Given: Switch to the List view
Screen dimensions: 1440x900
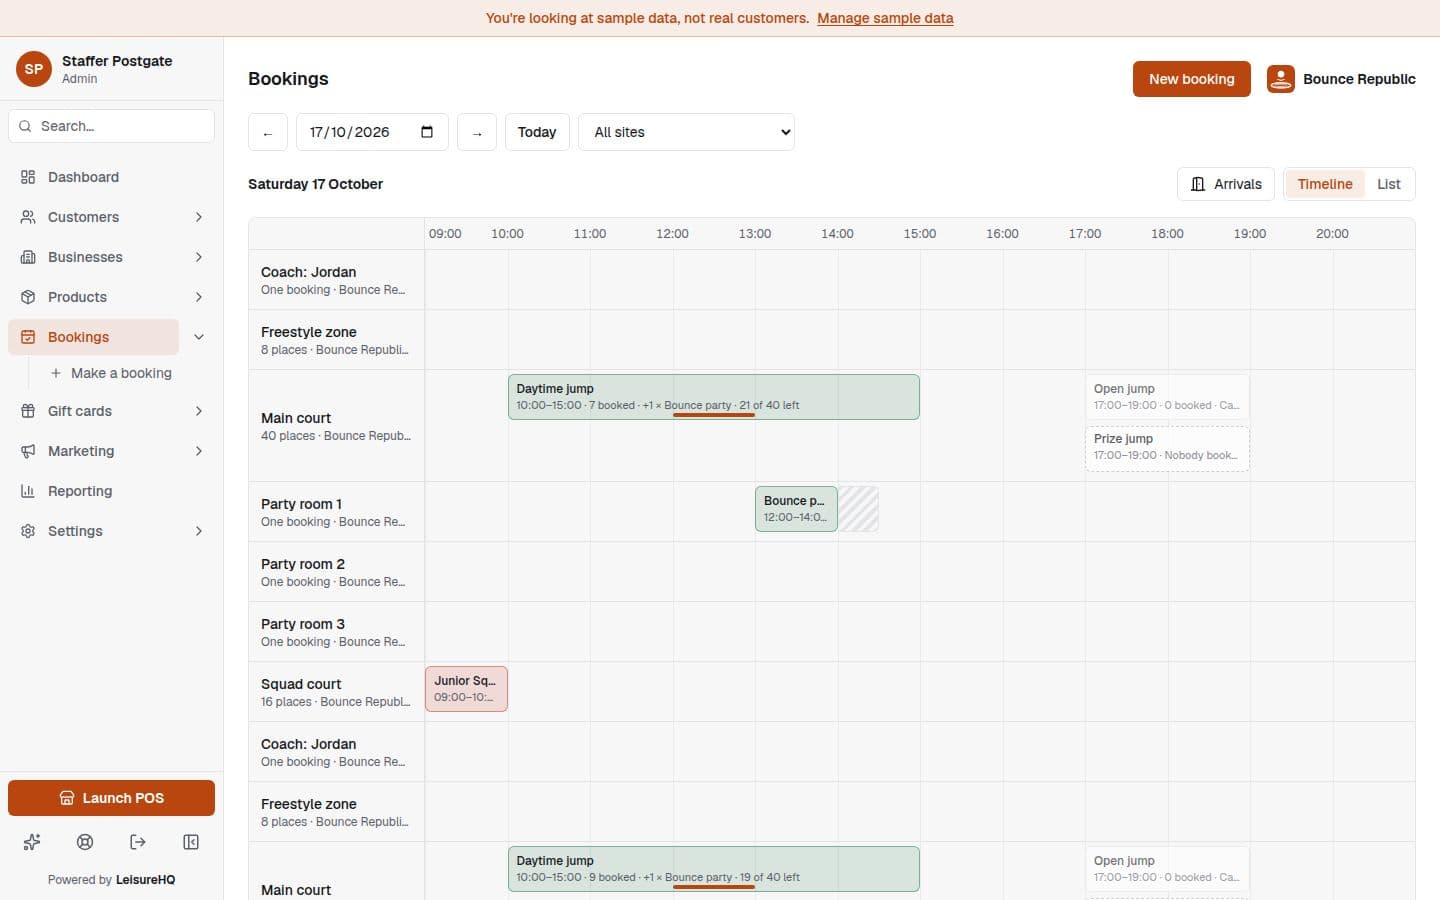Looking at the screenshot, I should pyautogui.click(x=1389, y=184).
